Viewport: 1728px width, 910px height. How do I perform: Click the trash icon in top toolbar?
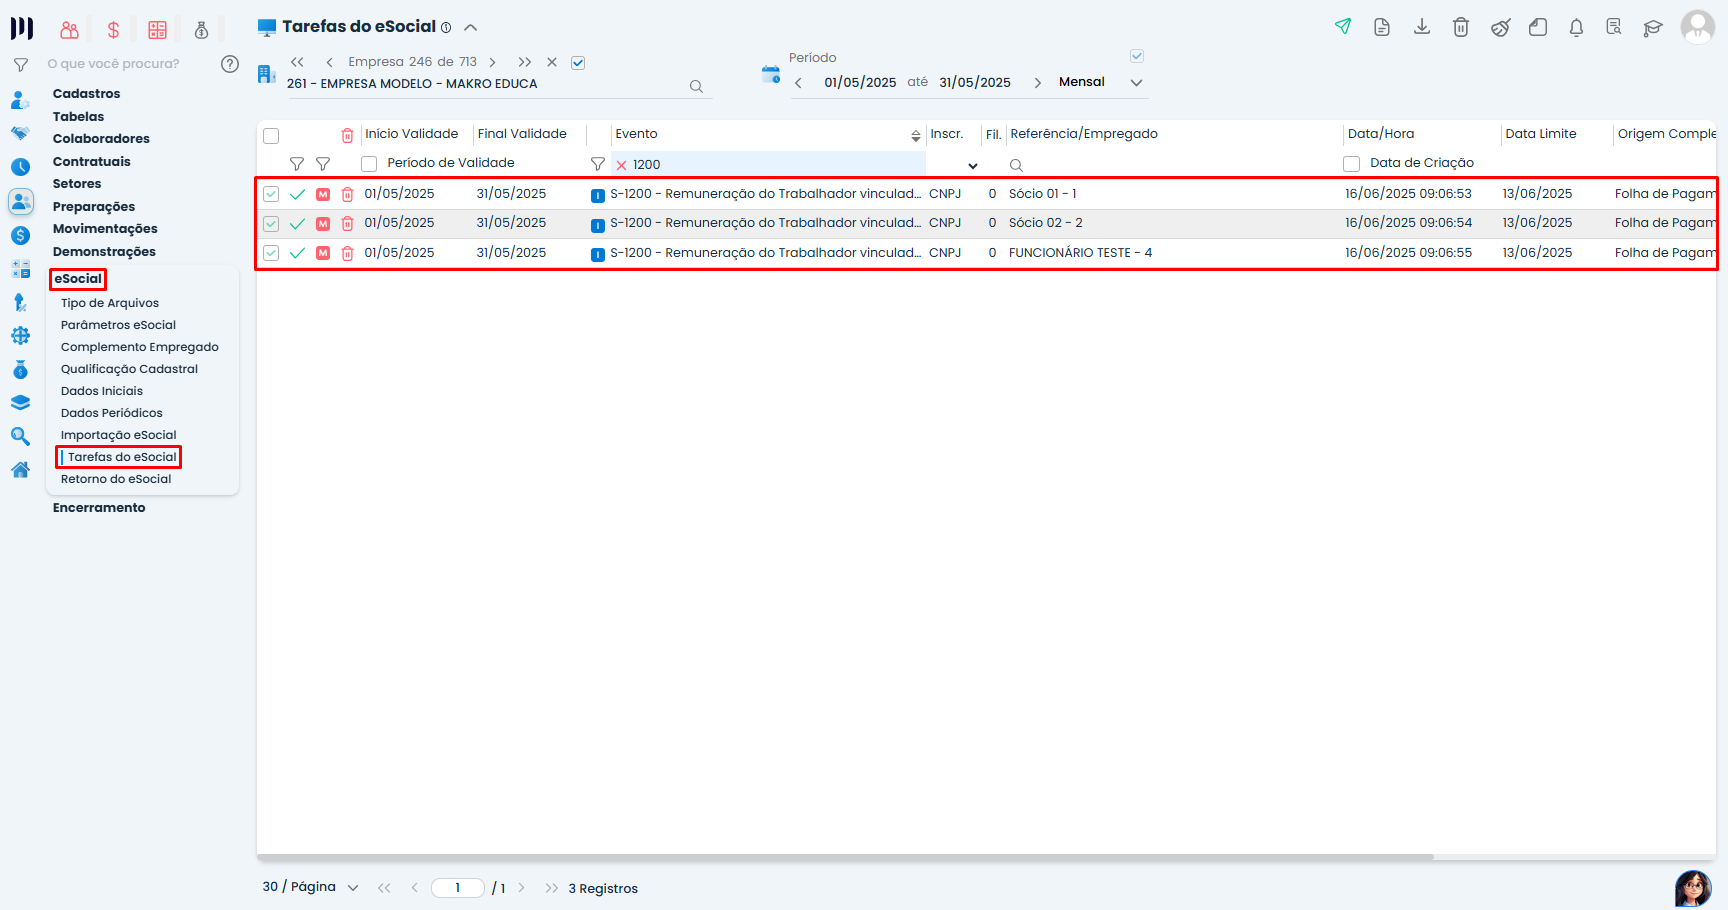(1460, 27)
